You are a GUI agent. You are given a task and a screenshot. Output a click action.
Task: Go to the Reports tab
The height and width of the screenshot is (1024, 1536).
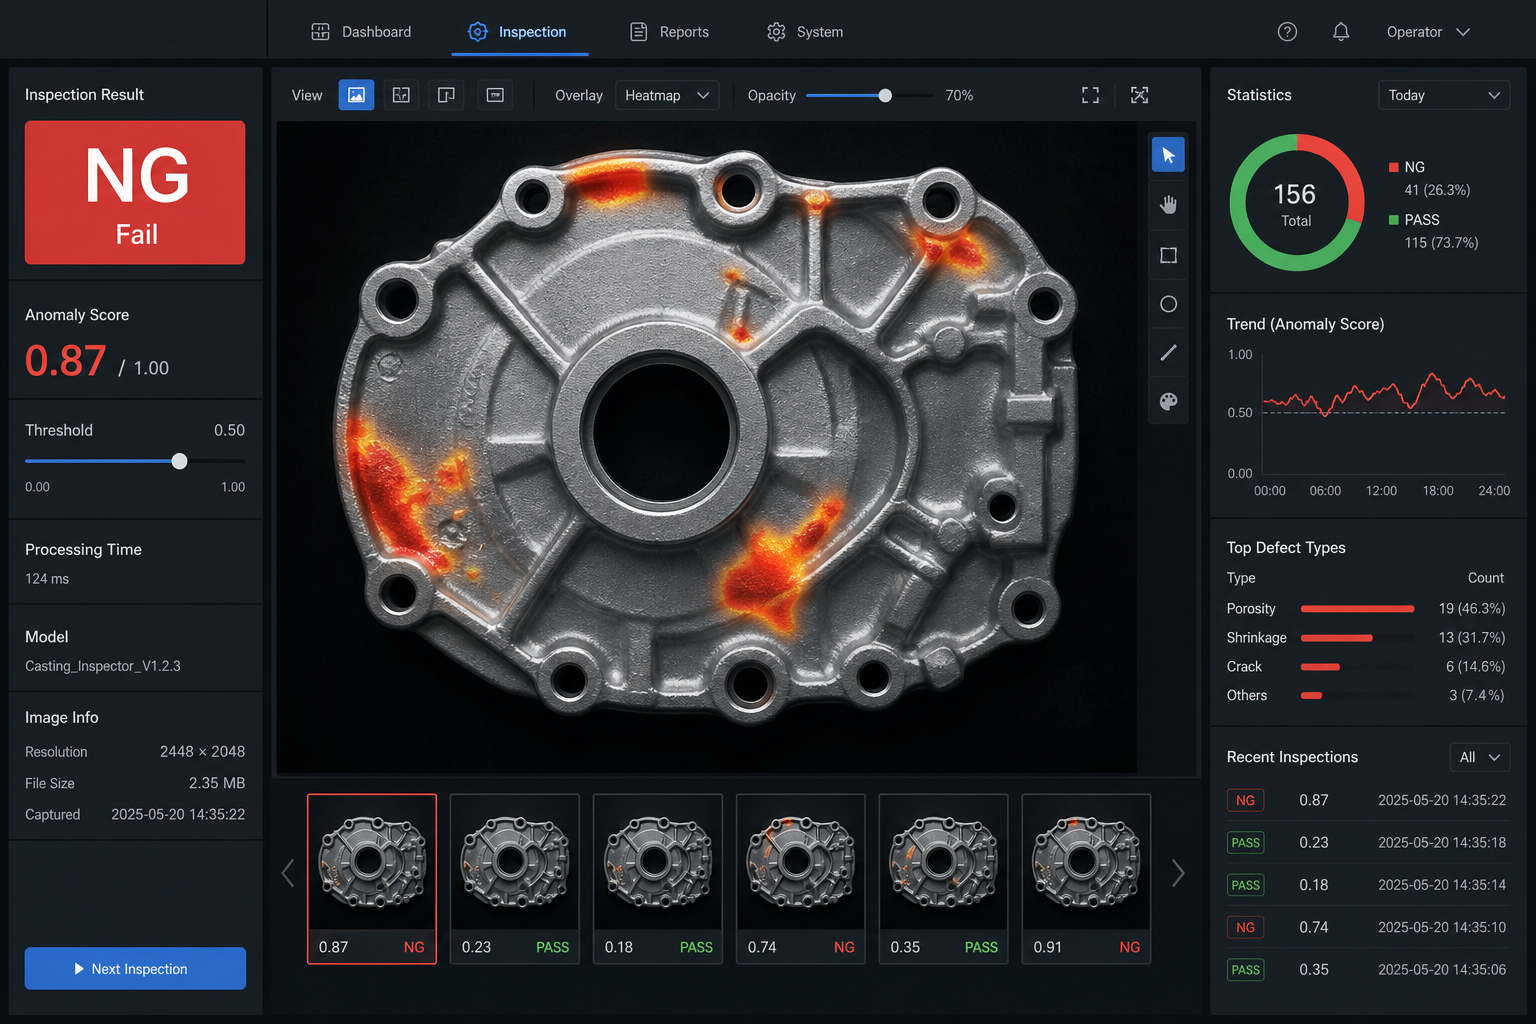669,32
